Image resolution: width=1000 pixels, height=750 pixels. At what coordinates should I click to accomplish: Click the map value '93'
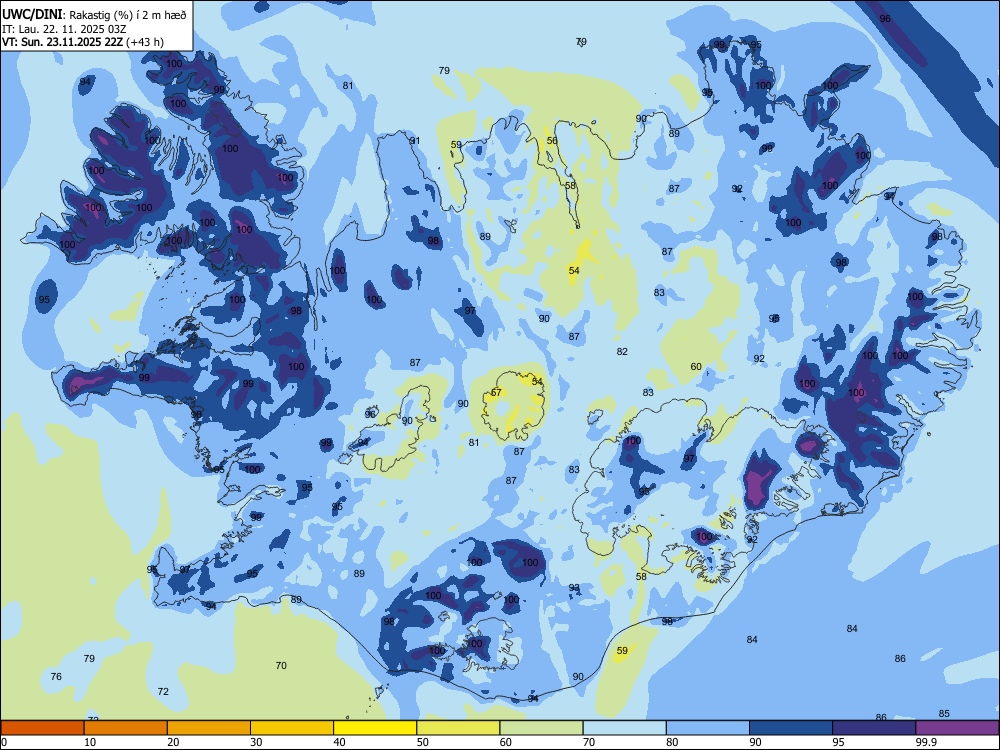tap(574, 588)
